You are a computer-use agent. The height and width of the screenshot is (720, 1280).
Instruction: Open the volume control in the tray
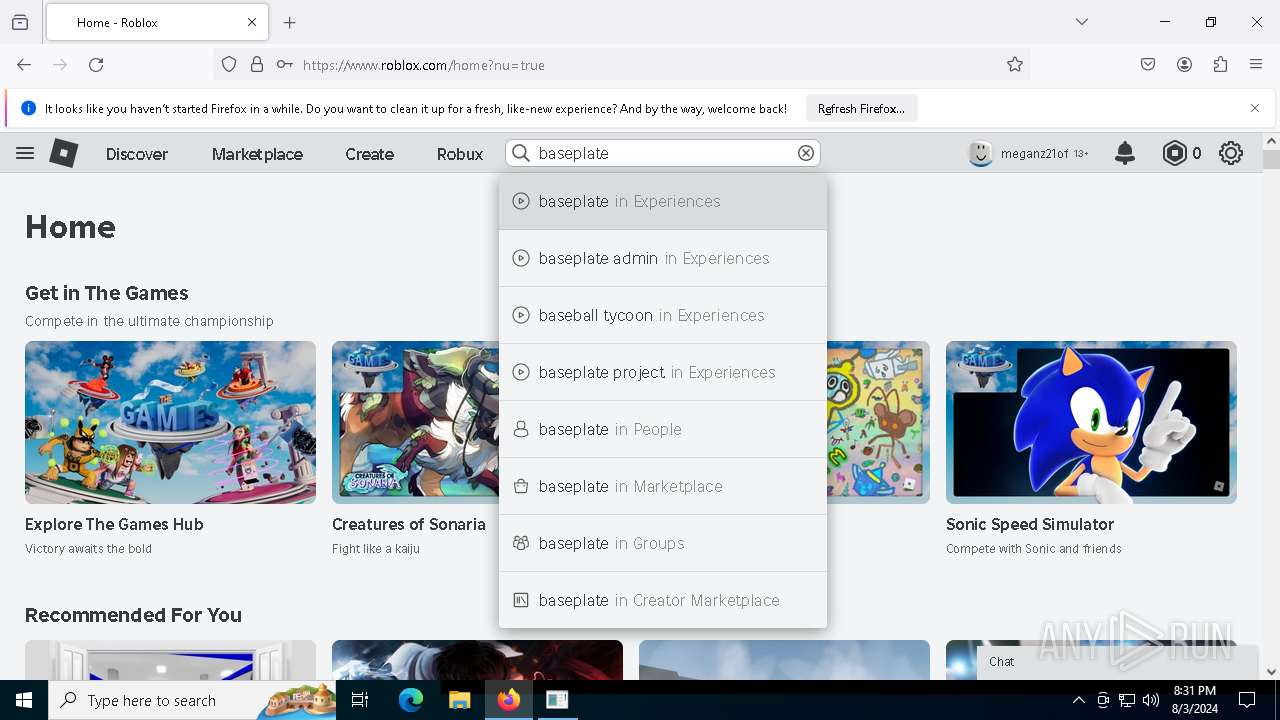point(1151,700)
